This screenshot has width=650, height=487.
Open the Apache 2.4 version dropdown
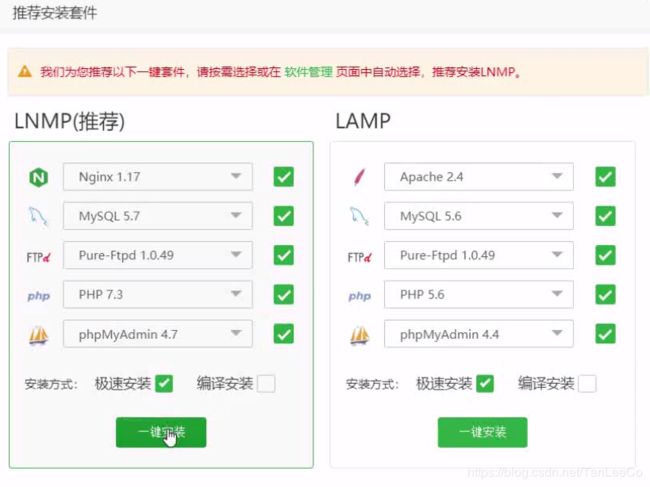tap(479, 177)
